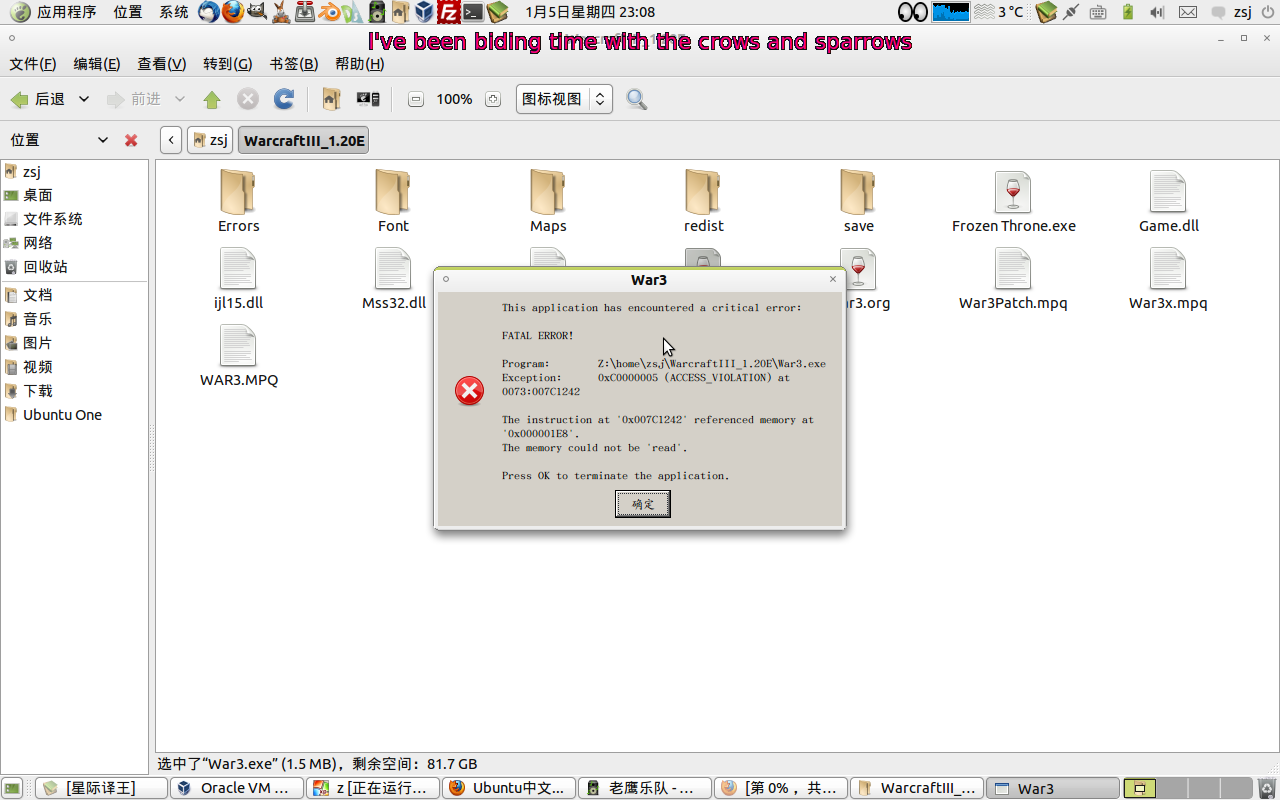This screenshot has width=1280, height=800.
Task: Open the 帮助(H) menu
Action: (x=360, y=64)
